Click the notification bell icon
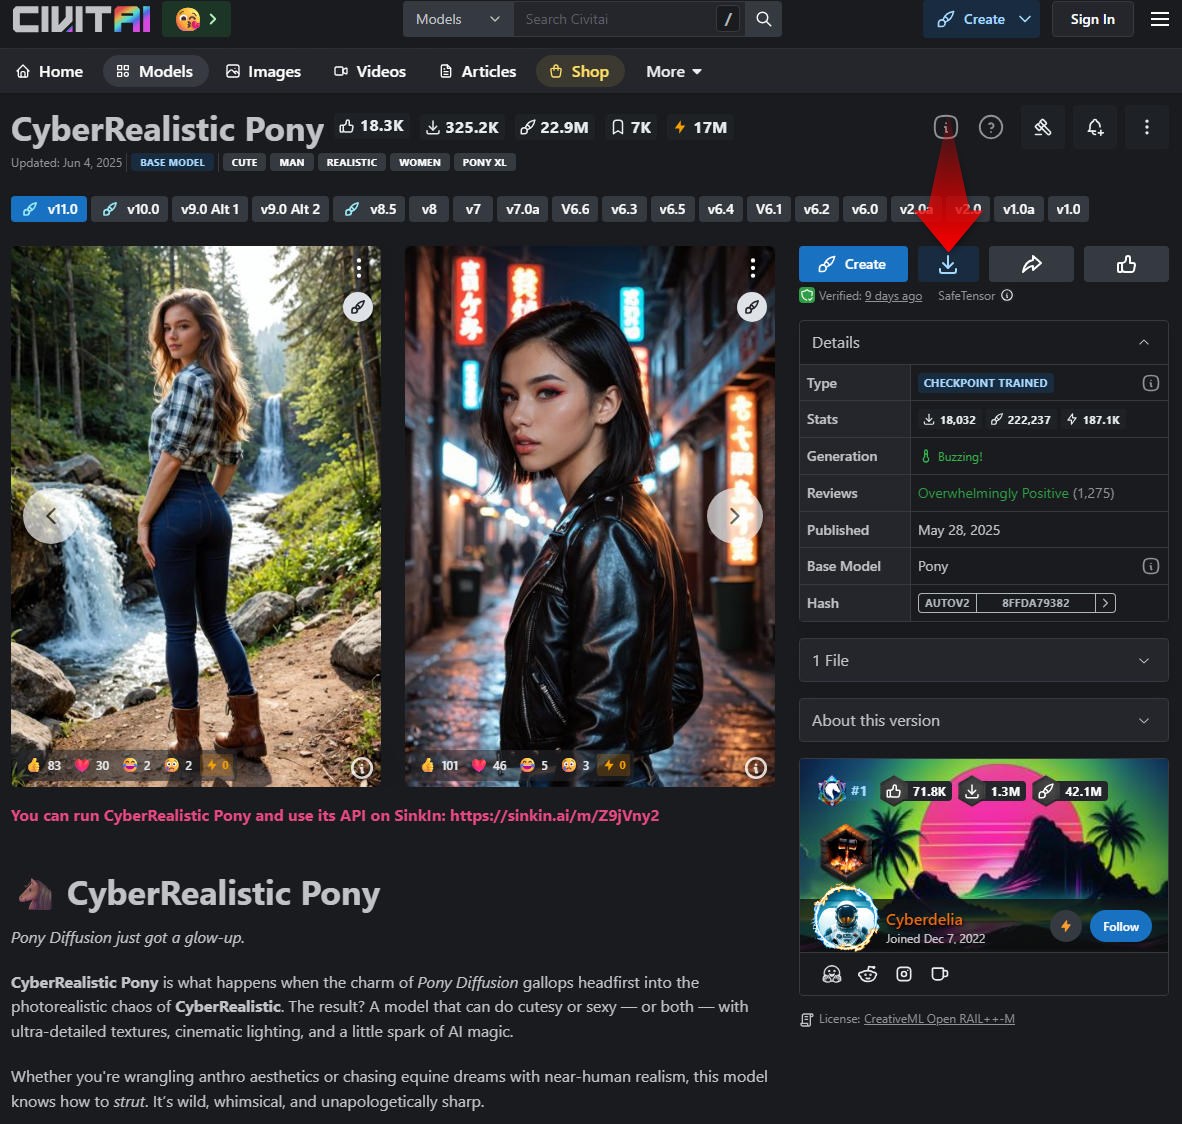1182x1124 pixels. coord(1095,127)
